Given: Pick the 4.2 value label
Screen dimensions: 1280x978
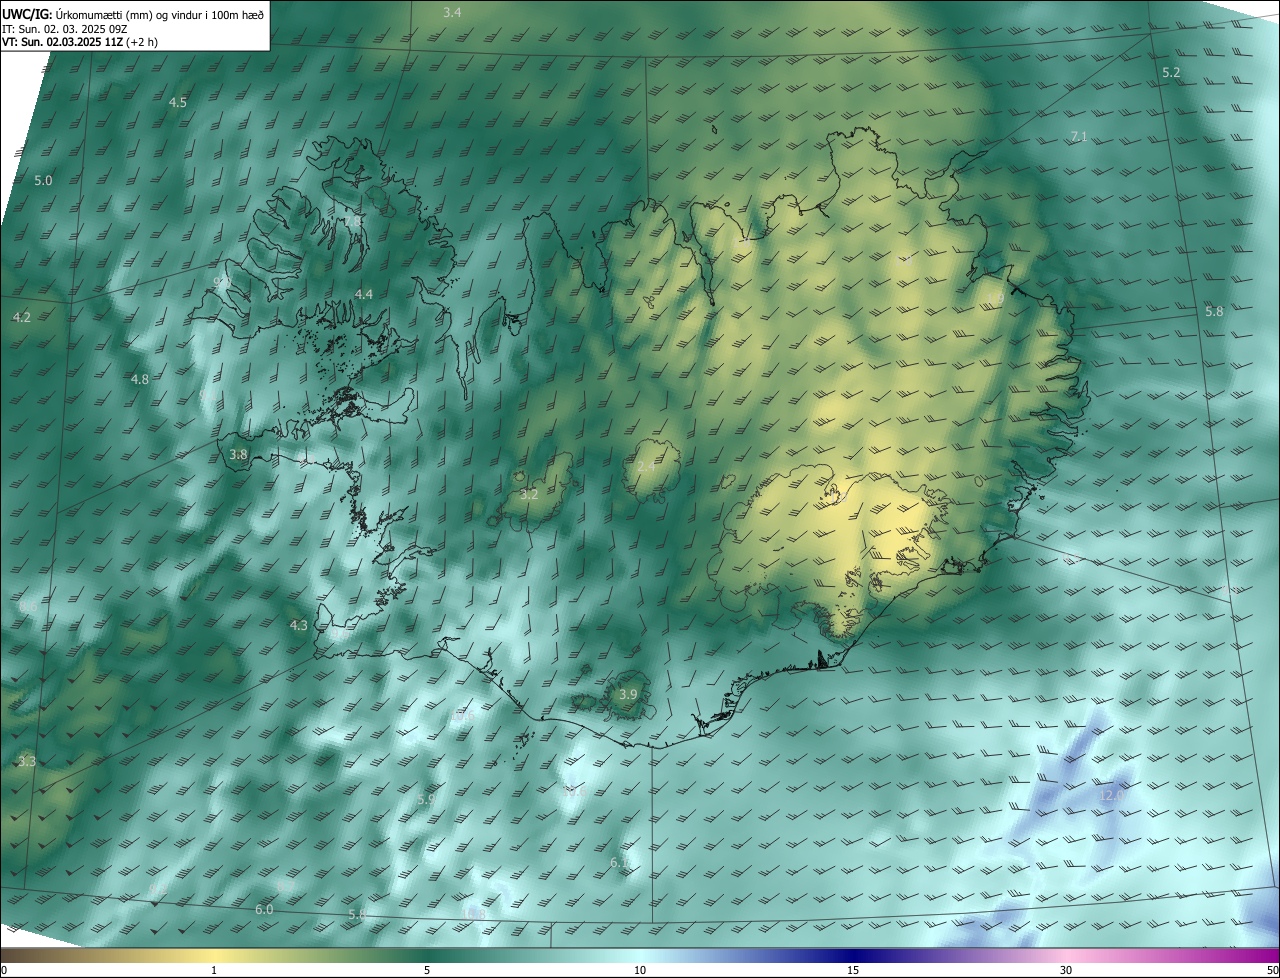Looking at the screenshot, I should (x=22, y=317).
